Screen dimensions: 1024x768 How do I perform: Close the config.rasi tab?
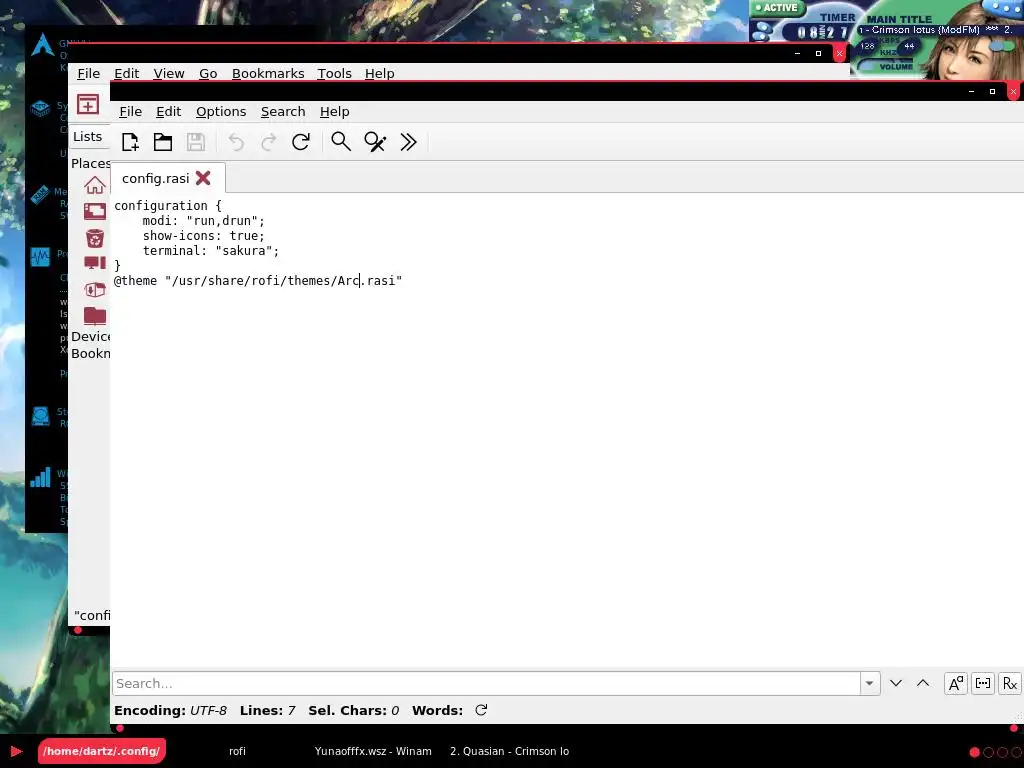tap(203, 178)
